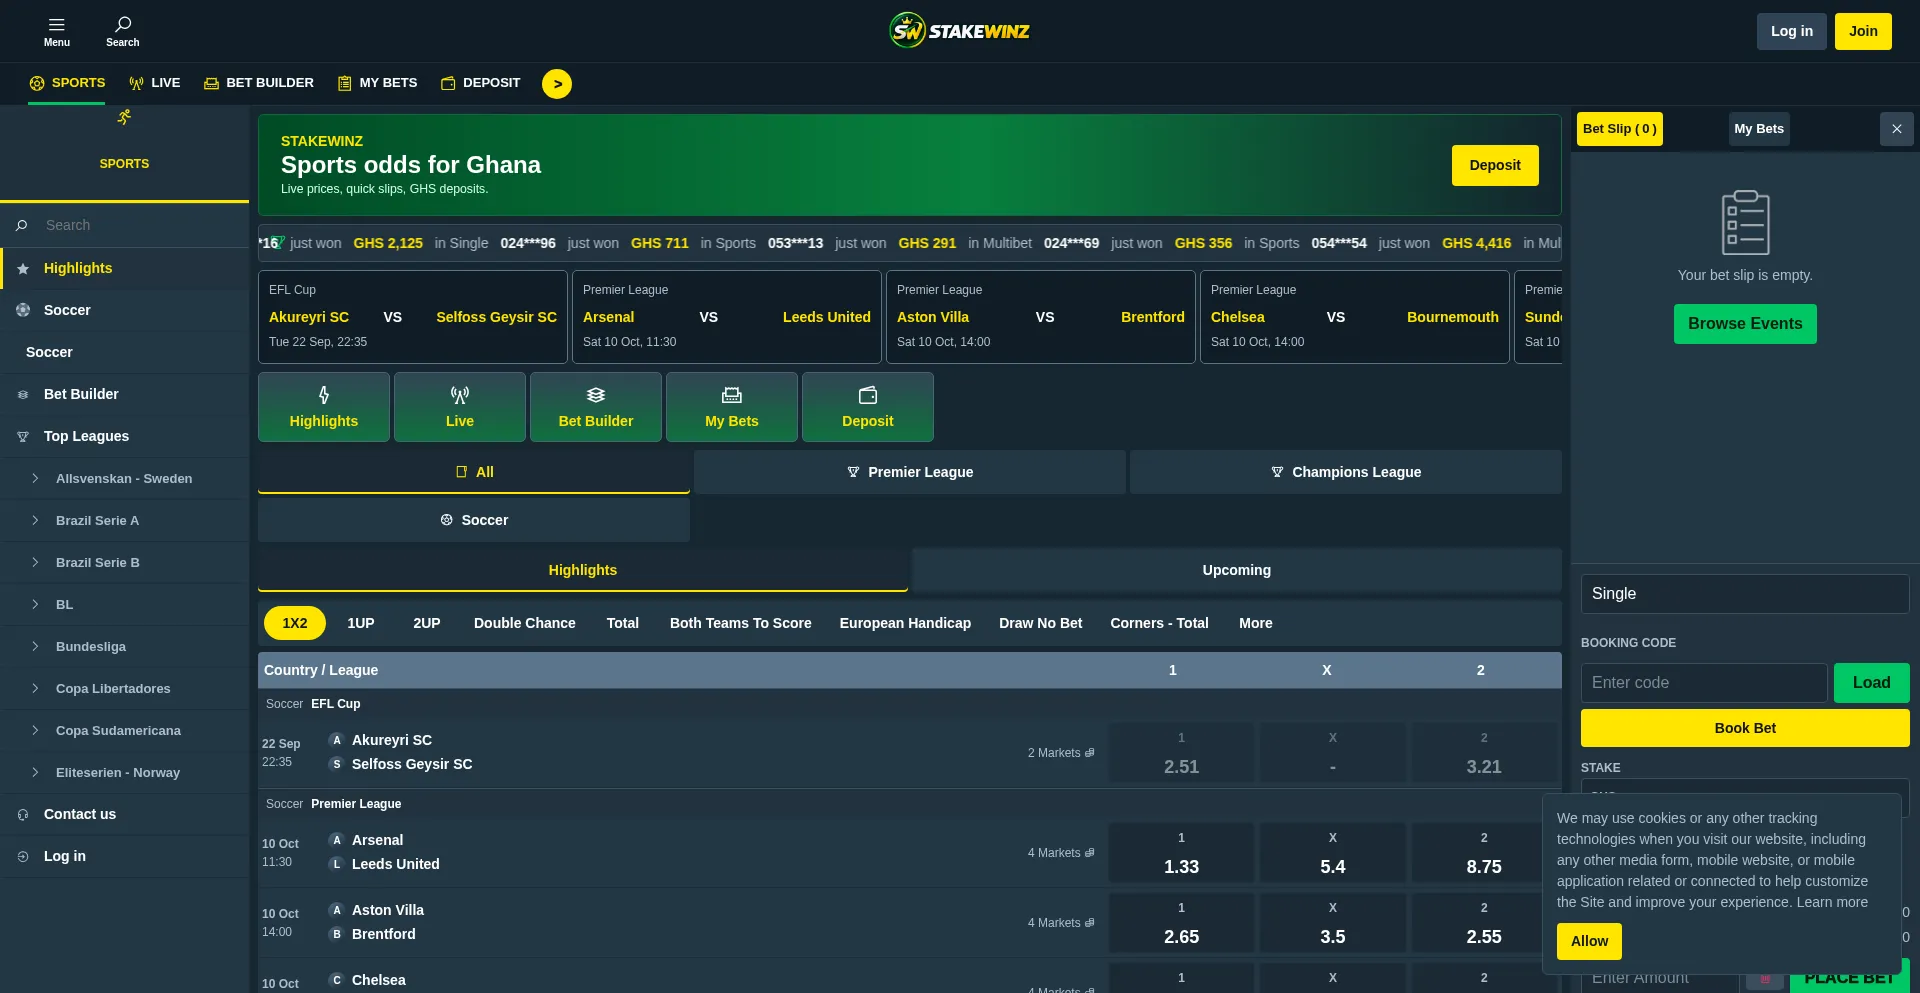Click the headset icon beside Contact us
The width and height of the screenshot is (1920, 993).
click(23, 815)
